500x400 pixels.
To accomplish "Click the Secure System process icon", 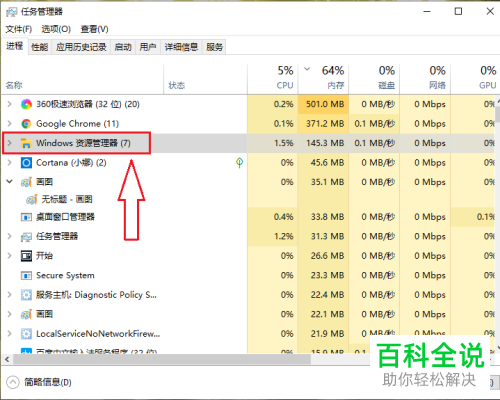I will pyautogui.click(x=26, y=275).
